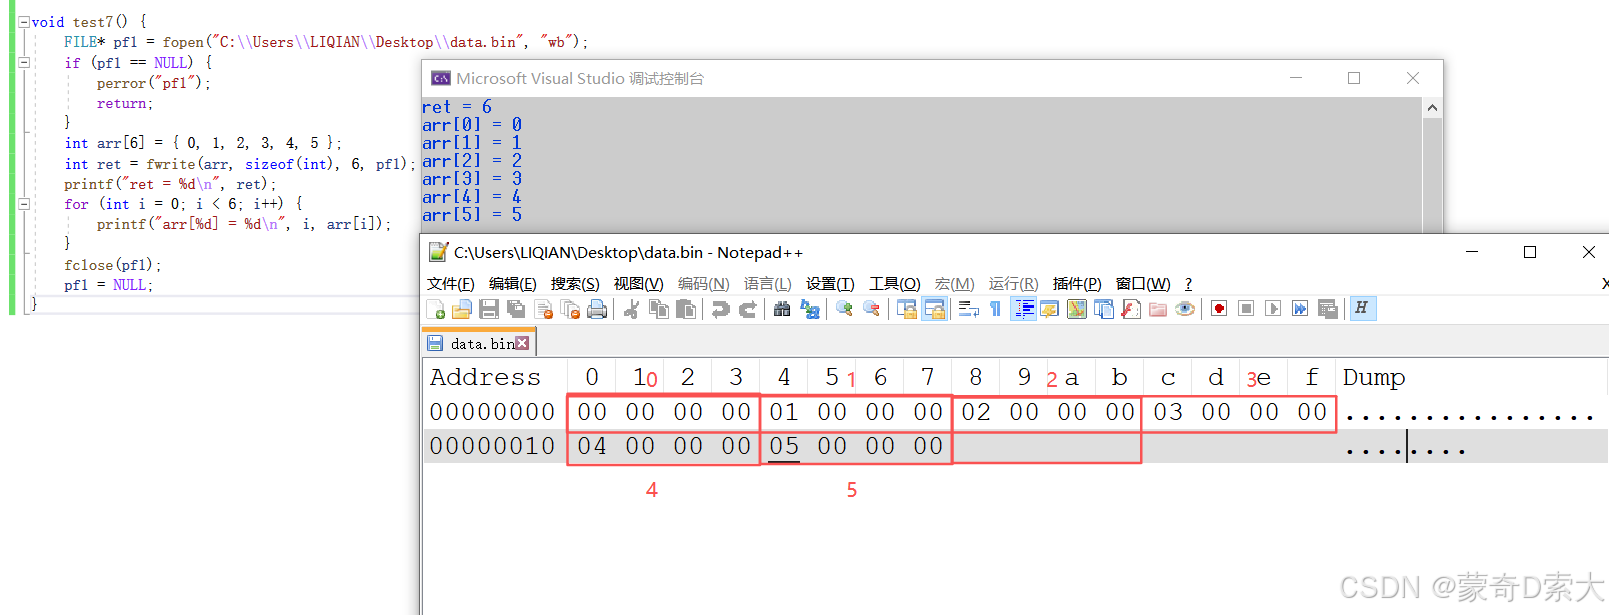Start macro recording with the red dot

pos(1218,309)
